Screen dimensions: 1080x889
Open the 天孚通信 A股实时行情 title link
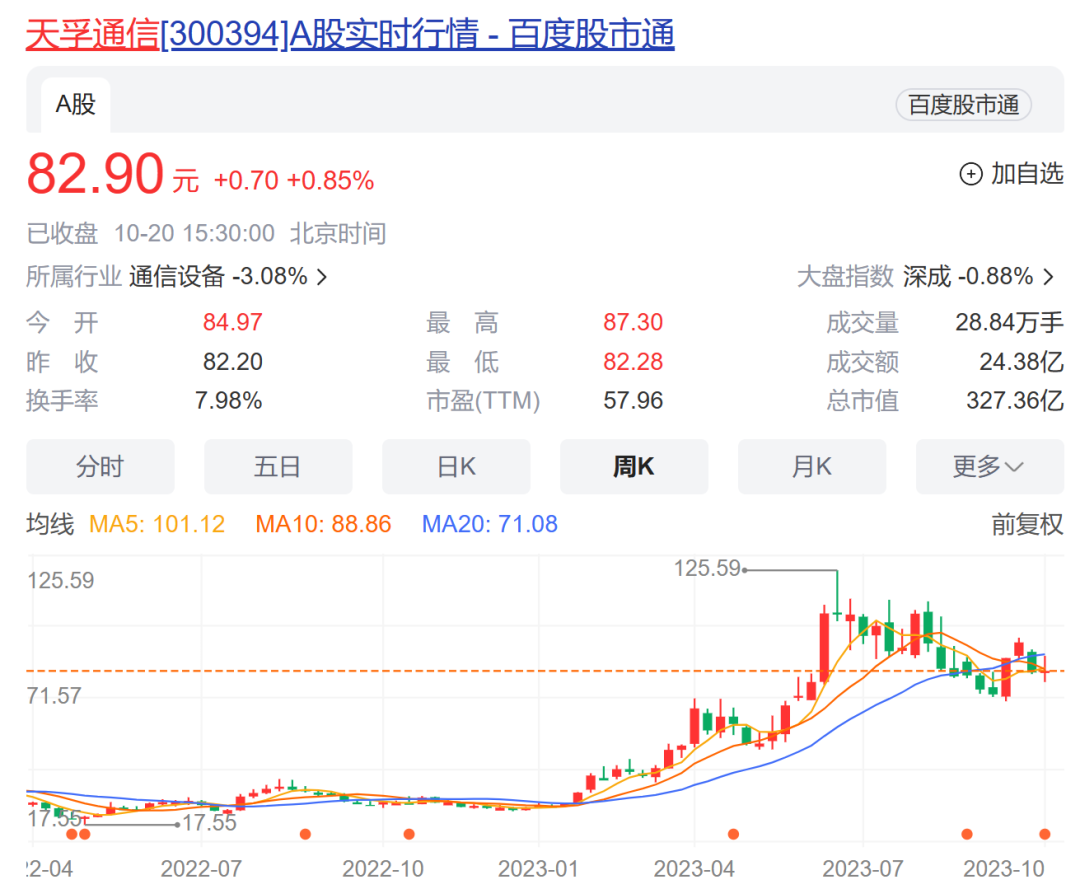(x=350, y=34)
